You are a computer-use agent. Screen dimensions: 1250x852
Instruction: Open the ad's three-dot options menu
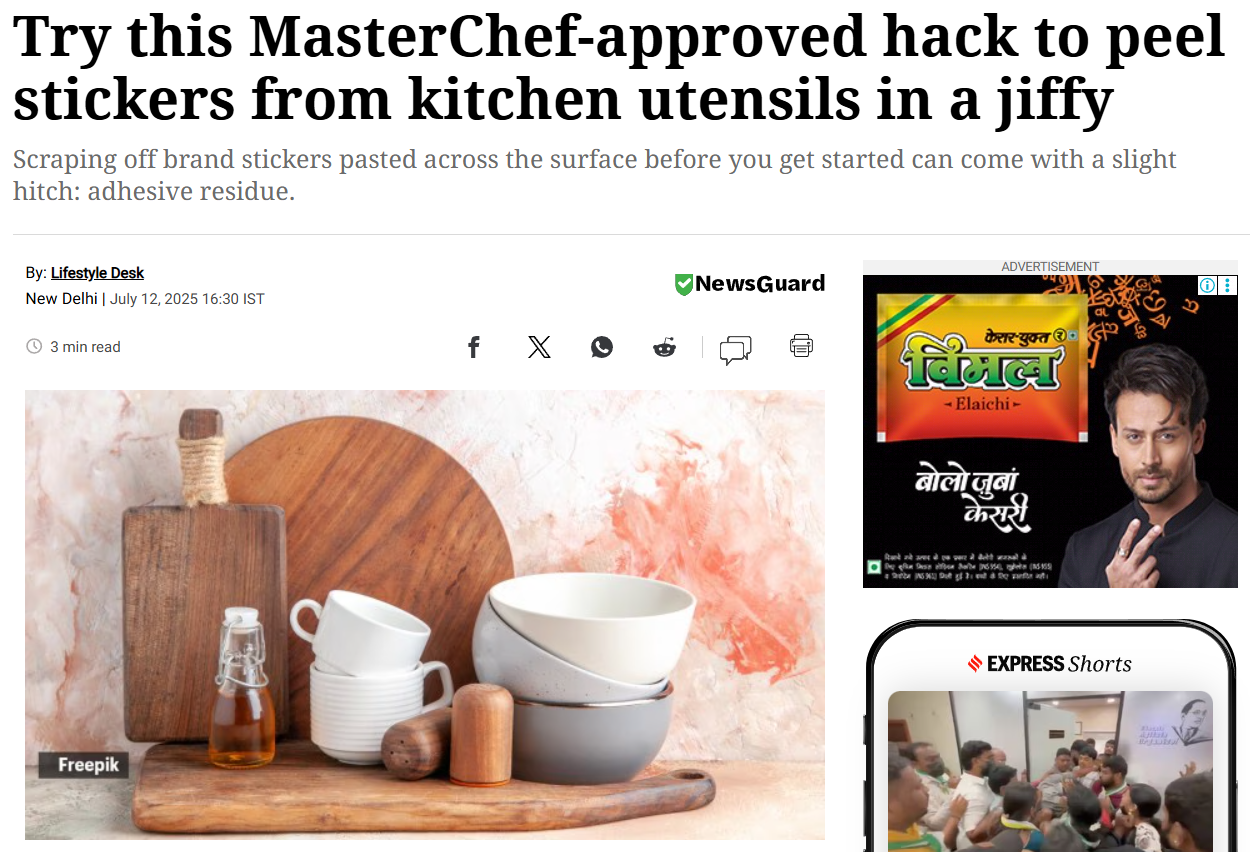1228,285
